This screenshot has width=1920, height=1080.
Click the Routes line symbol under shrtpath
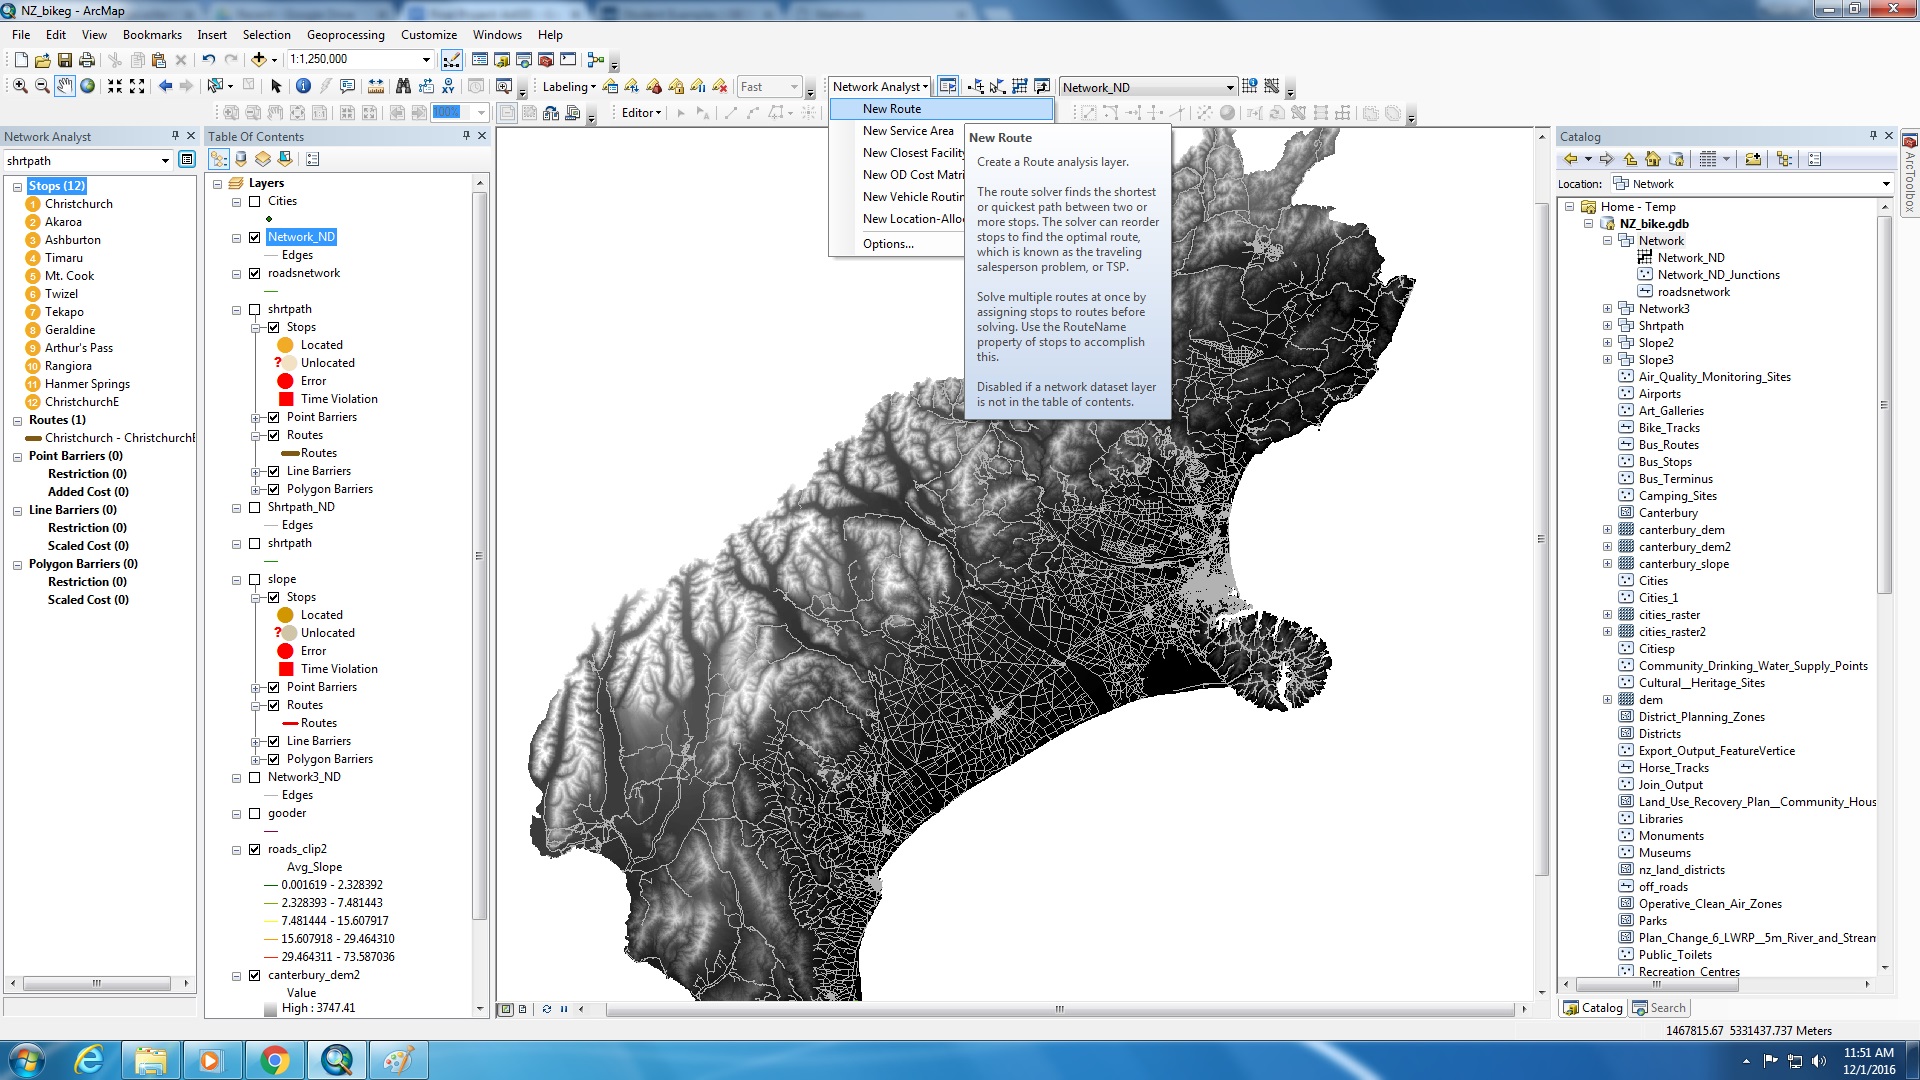coord(291,453)
